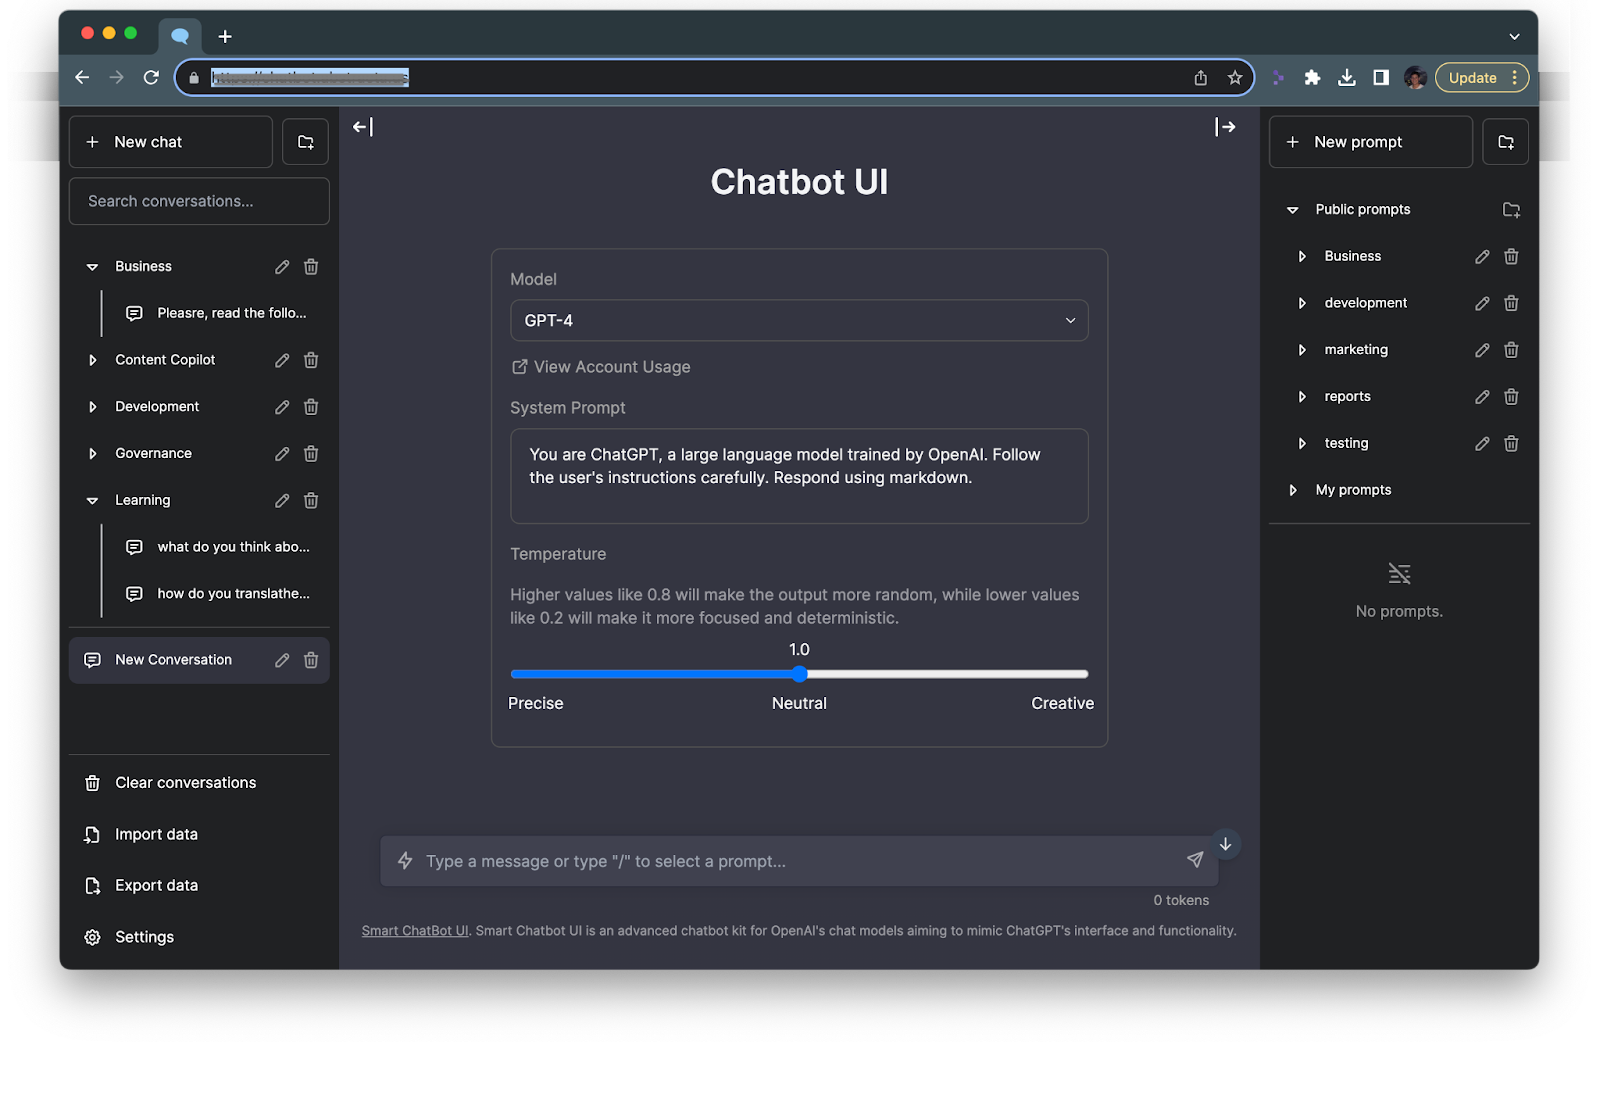The image size is (1600, 1109).
Task: Expand the Development conversation folder
Action: (92, 407)
